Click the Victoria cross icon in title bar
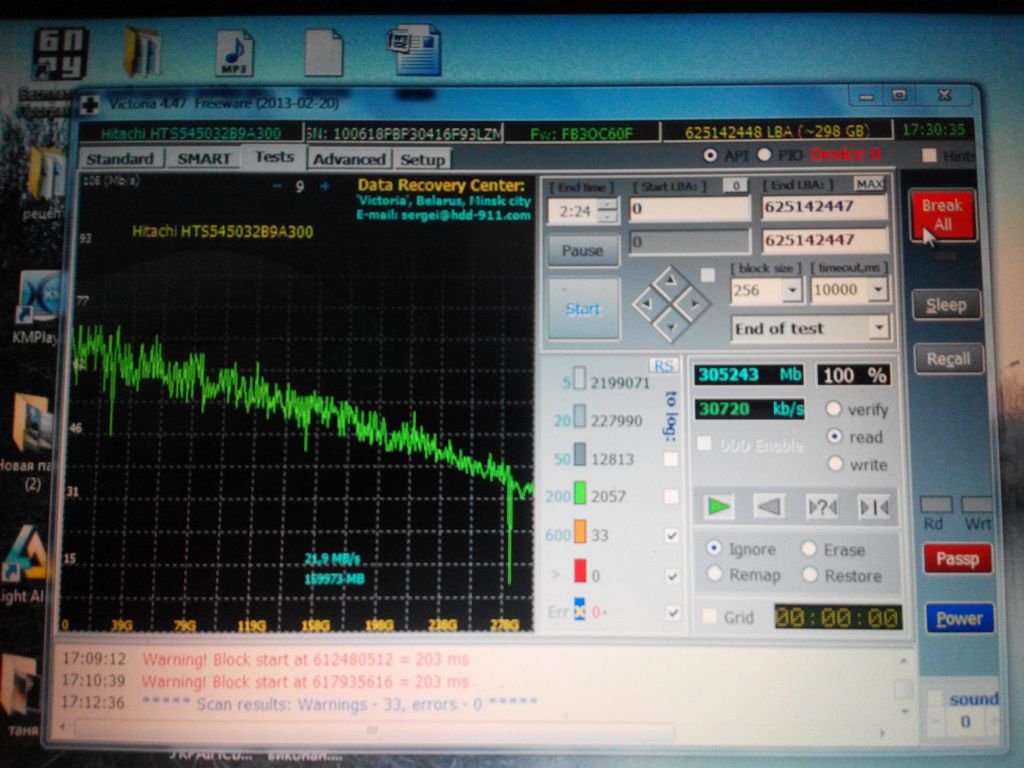1024x768 pixels. point(89,104)
